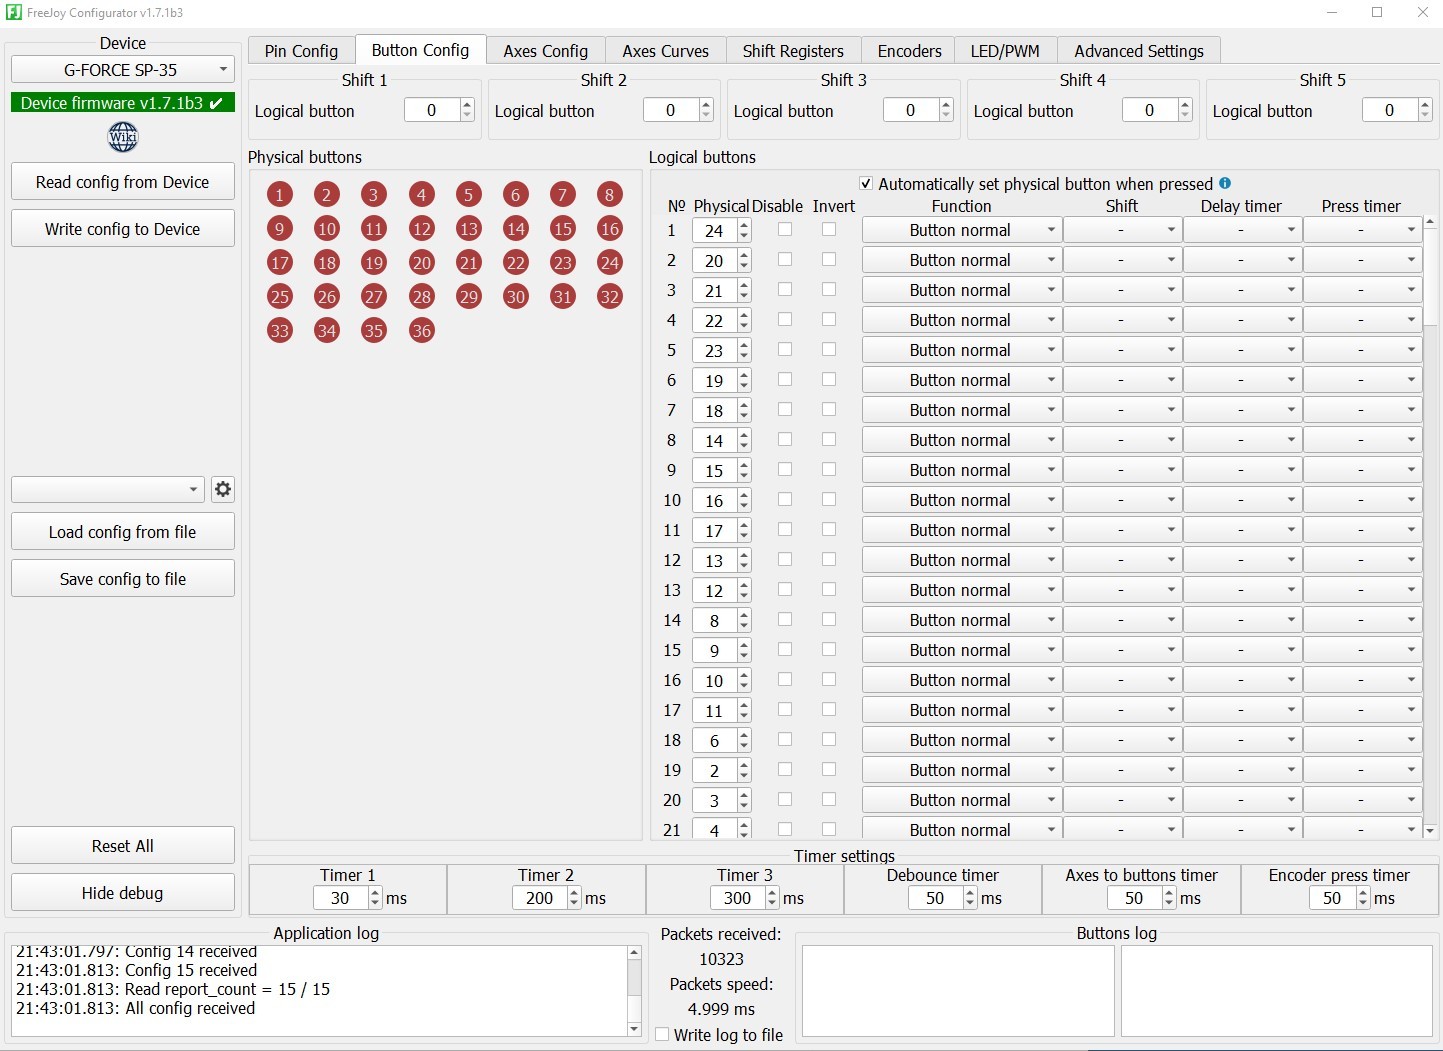Click physical button indicator 20
Viewport: 1443px width, 1051px height.
[422, 263]
